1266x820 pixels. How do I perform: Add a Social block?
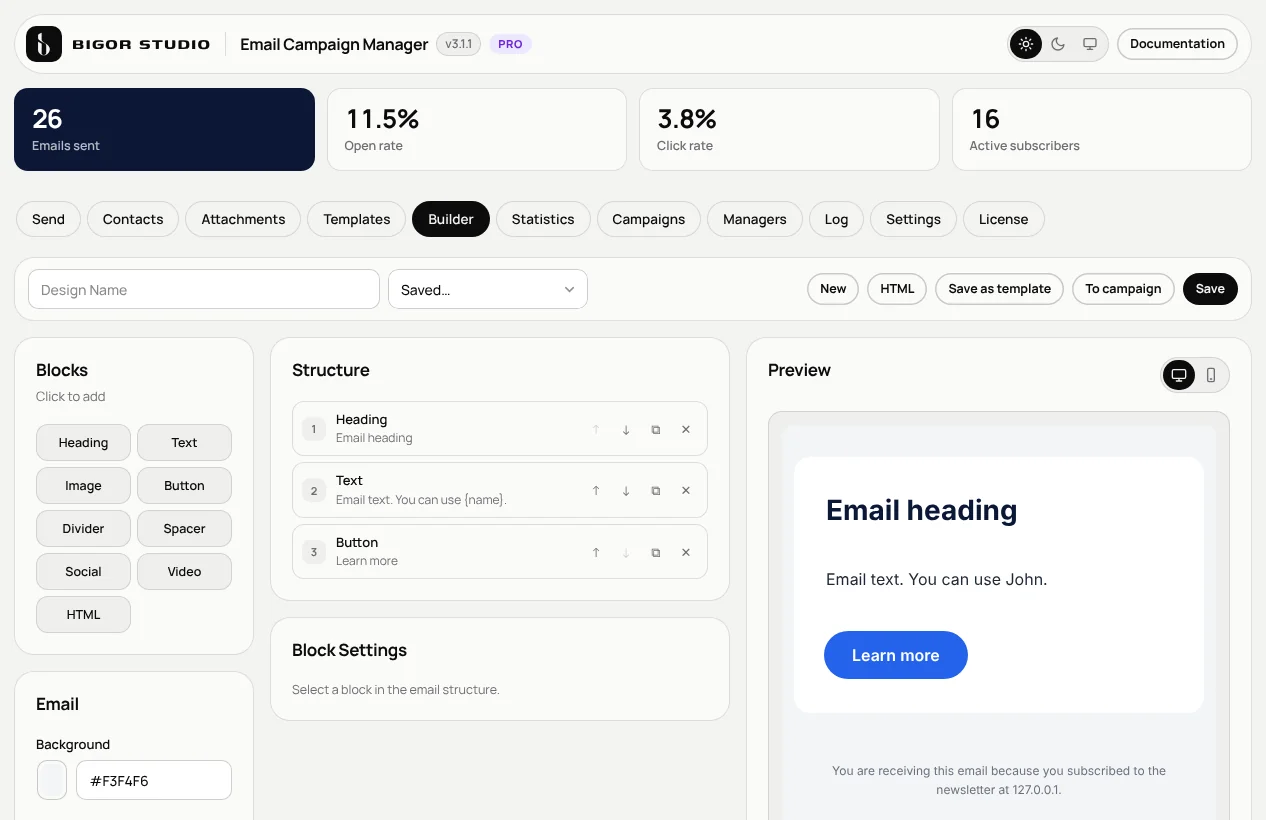pos(83,571)
